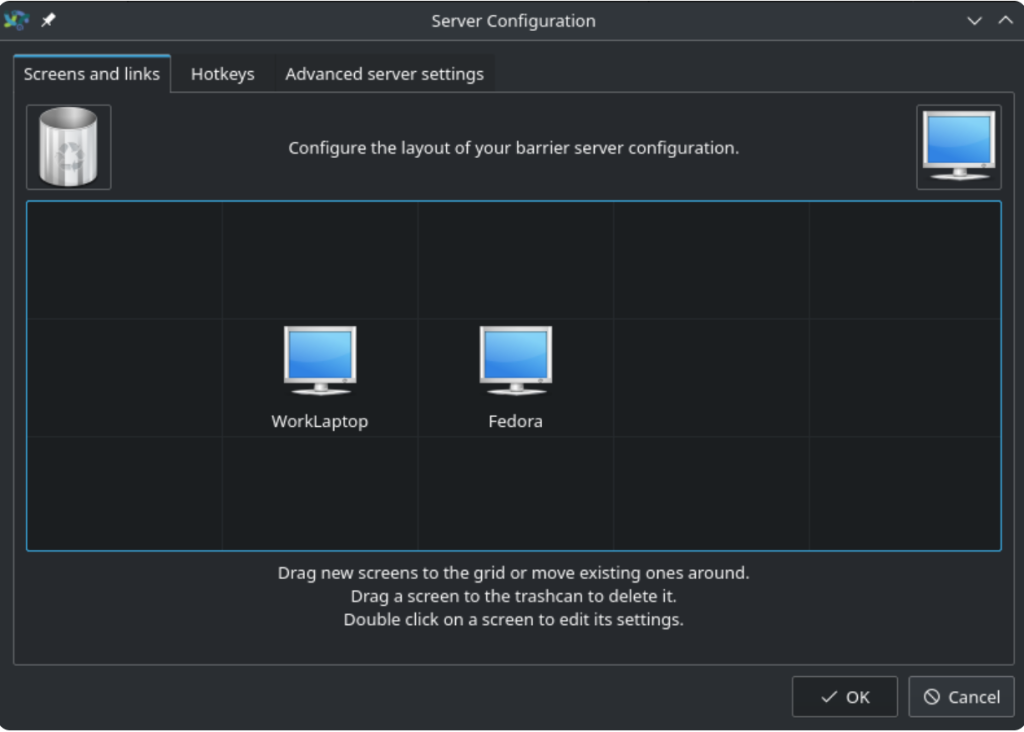Open the Advanced server settings tab
Screen dimensions: 1024x732
click(x=384, y=73)
